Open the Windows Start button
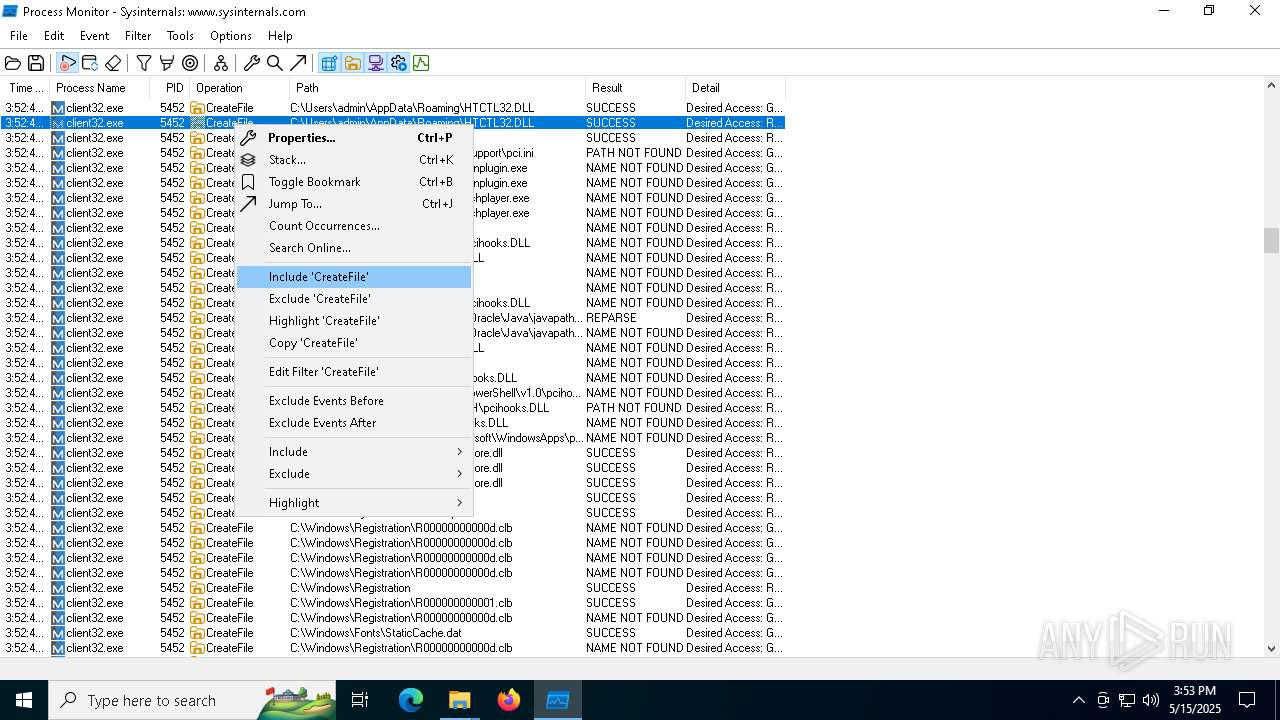1280x720 pixels. coord(23,700)
